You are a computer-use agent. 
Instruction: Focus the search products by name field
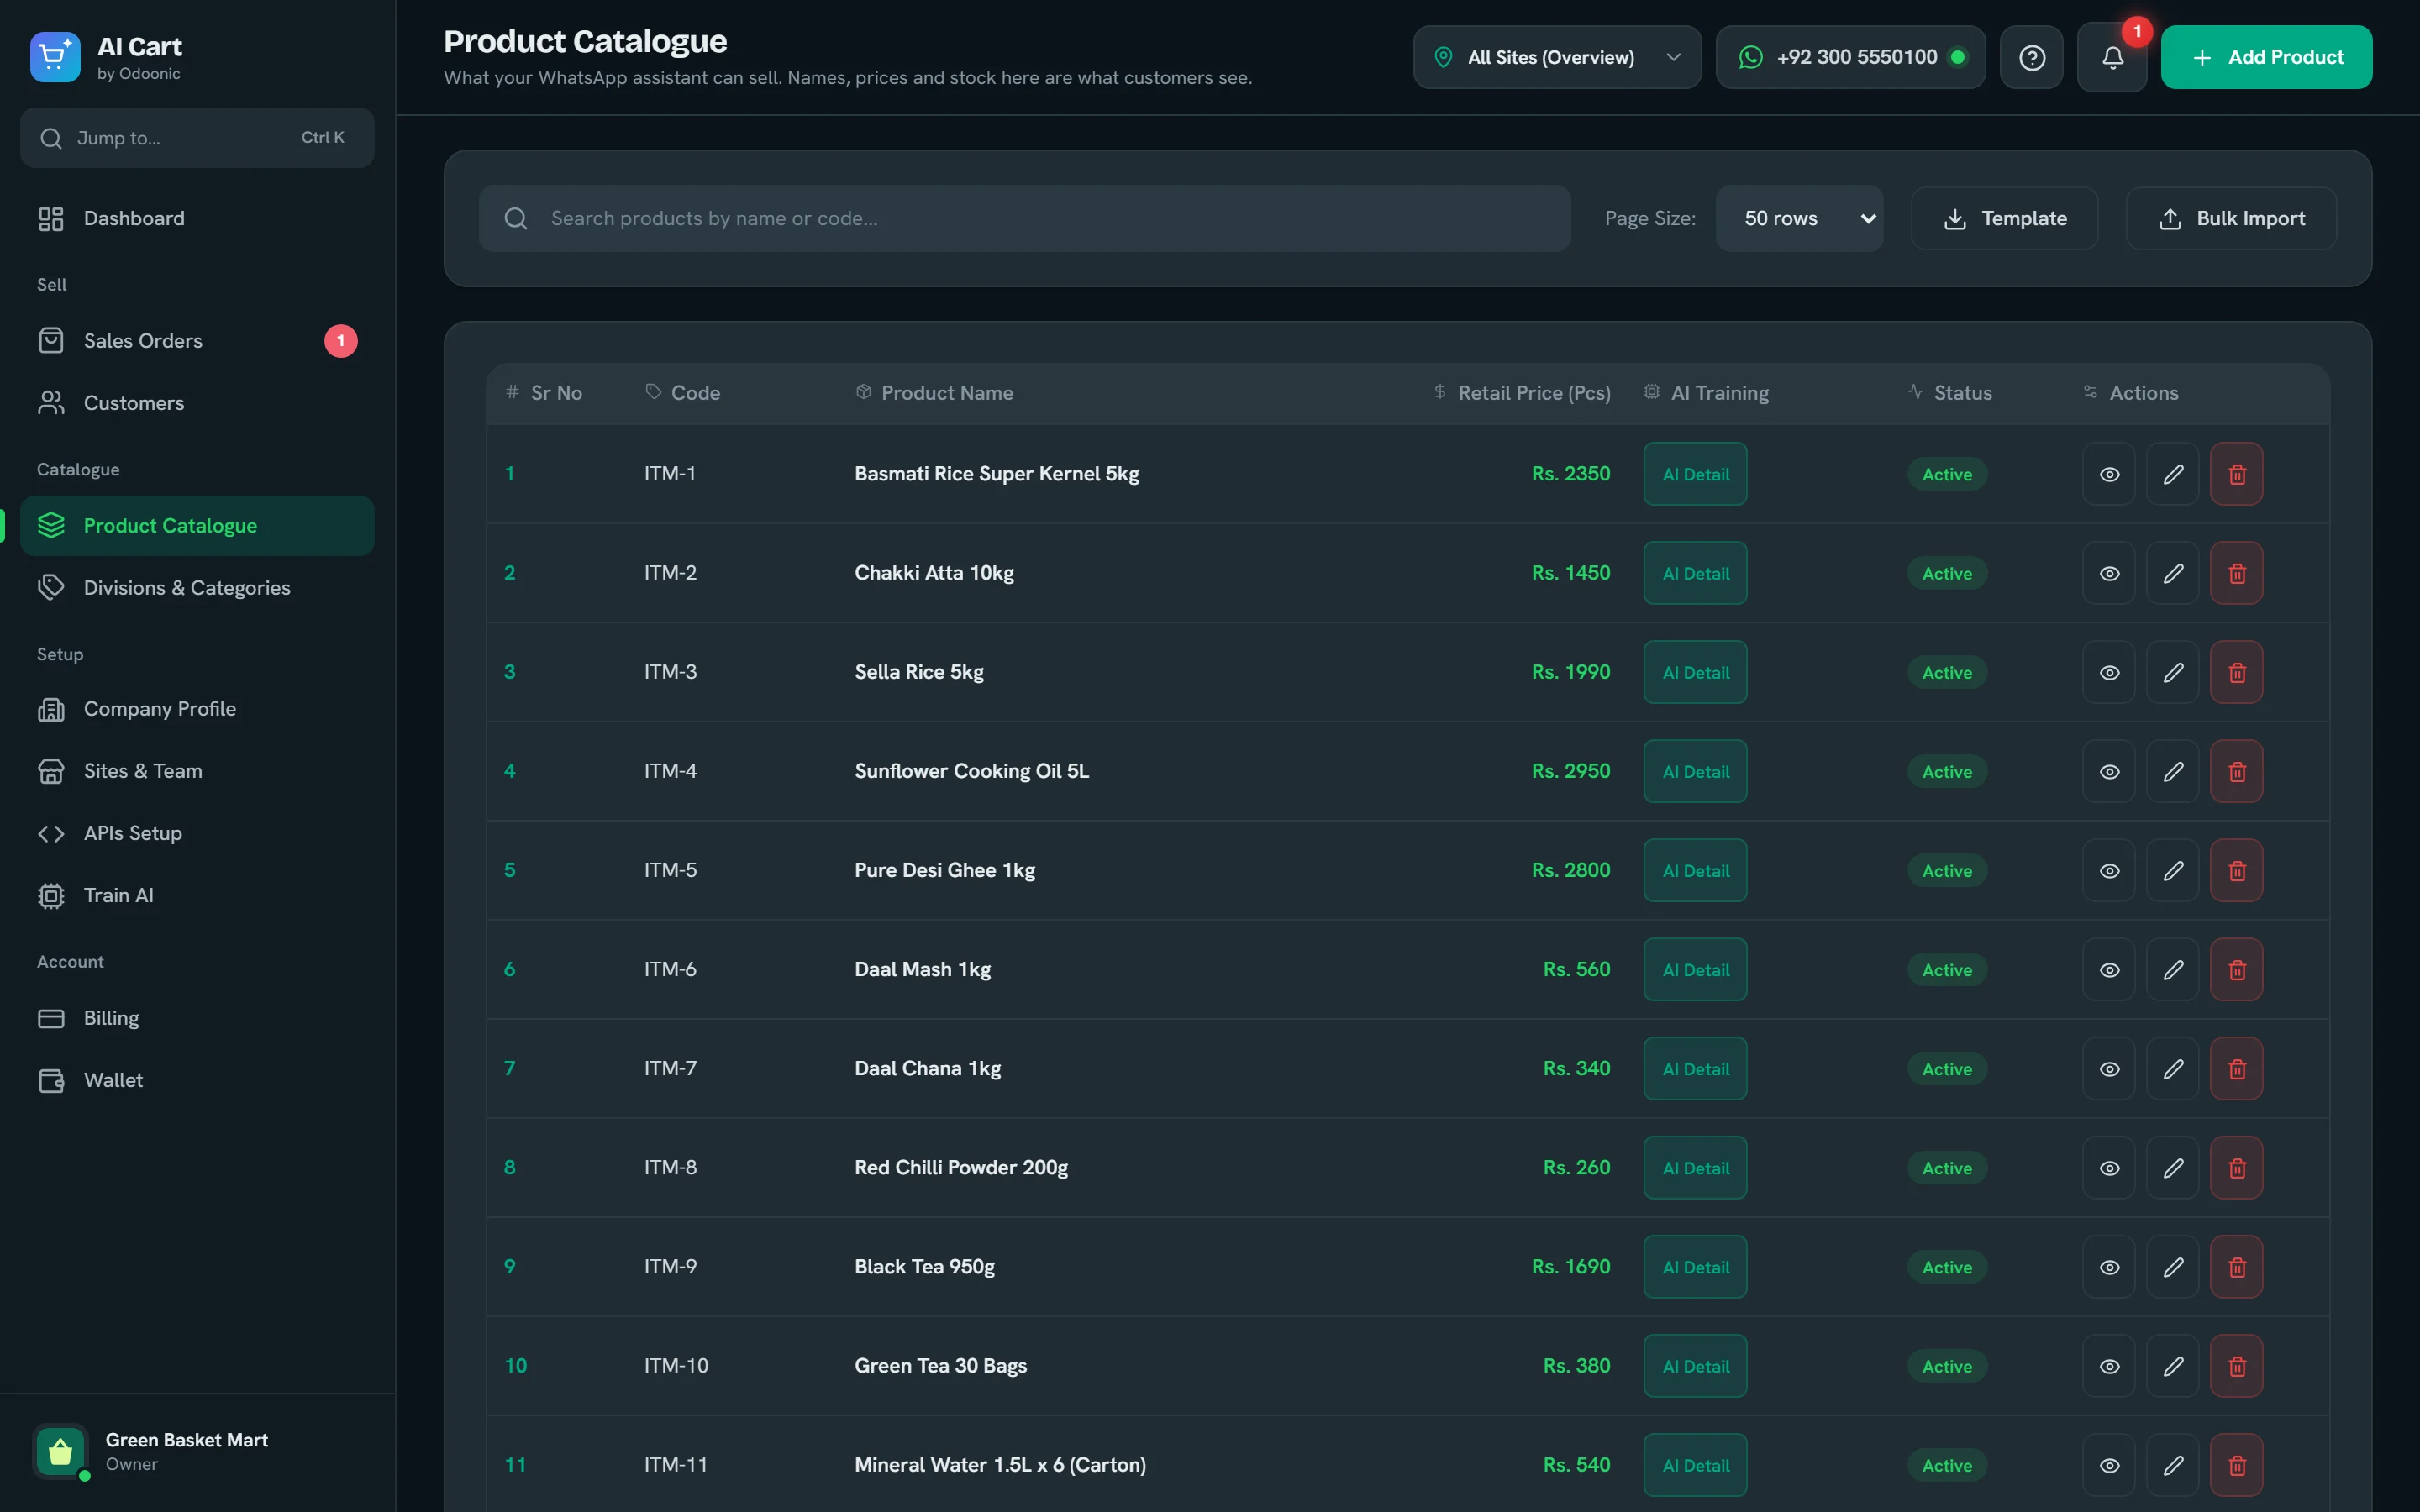point(1024,218)
